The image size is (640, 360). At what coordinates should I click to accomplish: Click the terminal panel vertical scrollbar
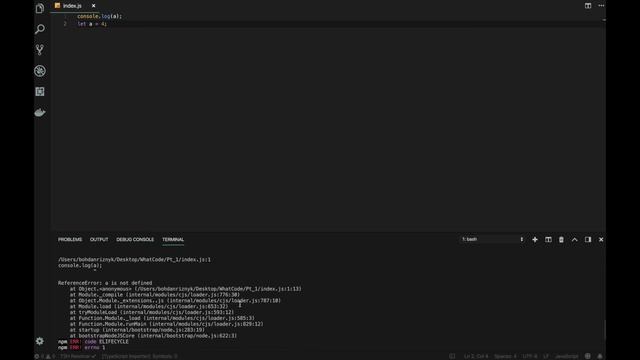coord(604,330)
